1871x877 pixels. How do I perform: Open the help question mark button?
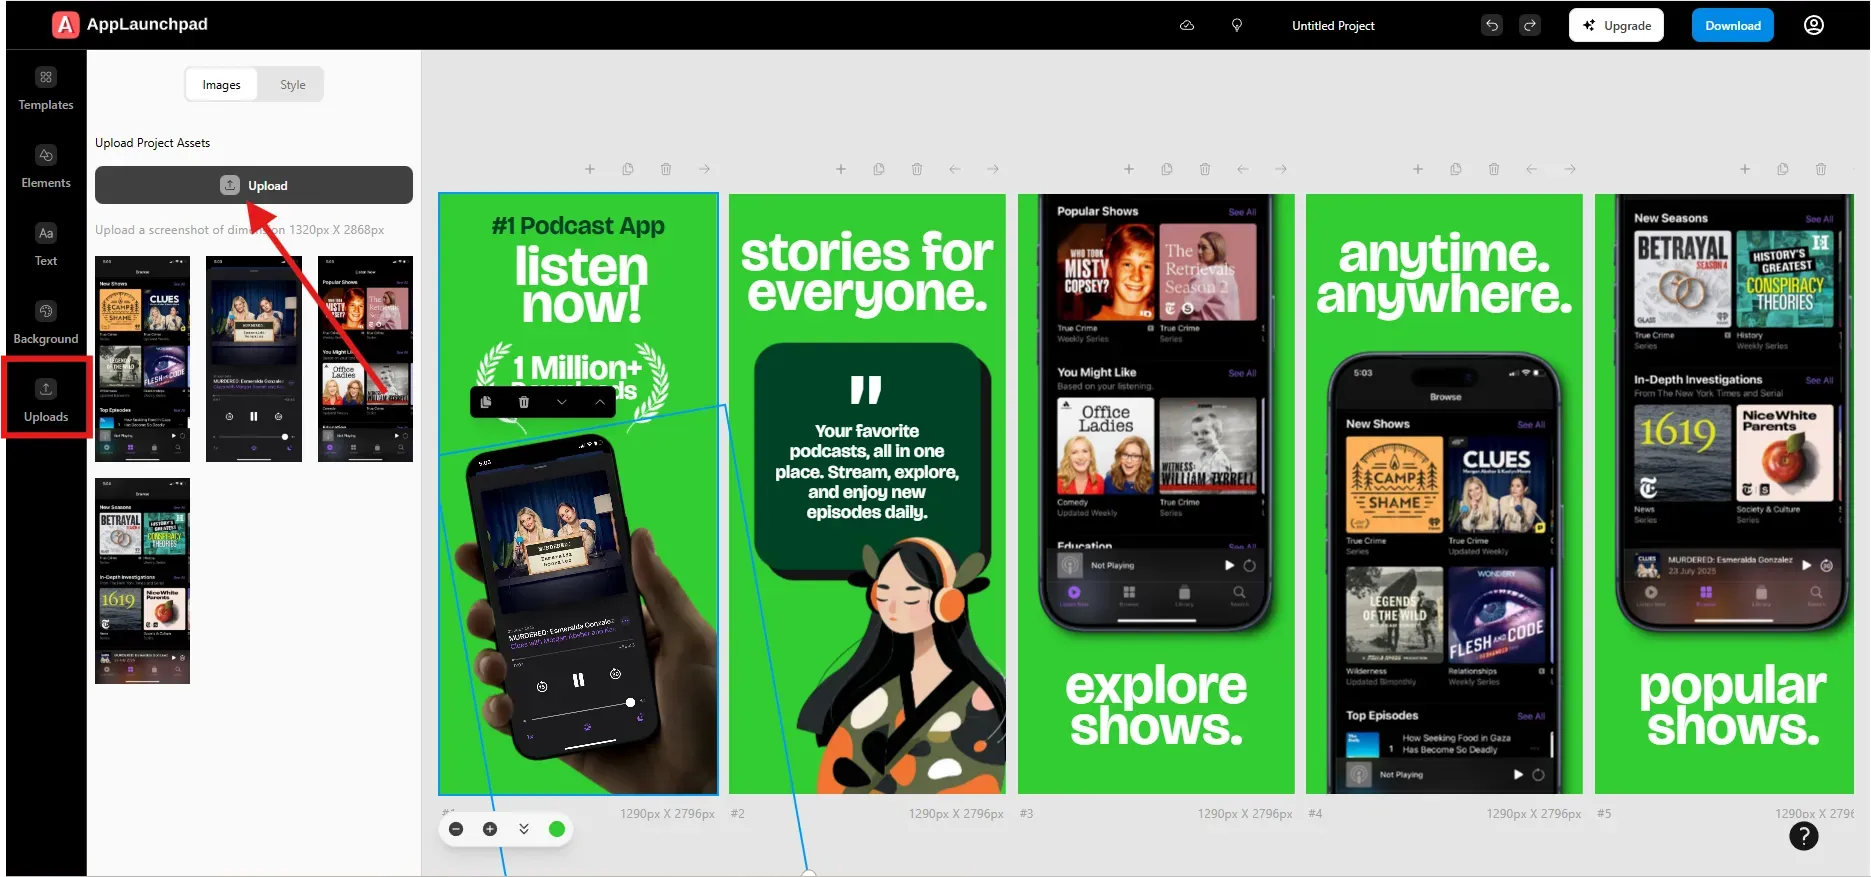pos(1804,835)
